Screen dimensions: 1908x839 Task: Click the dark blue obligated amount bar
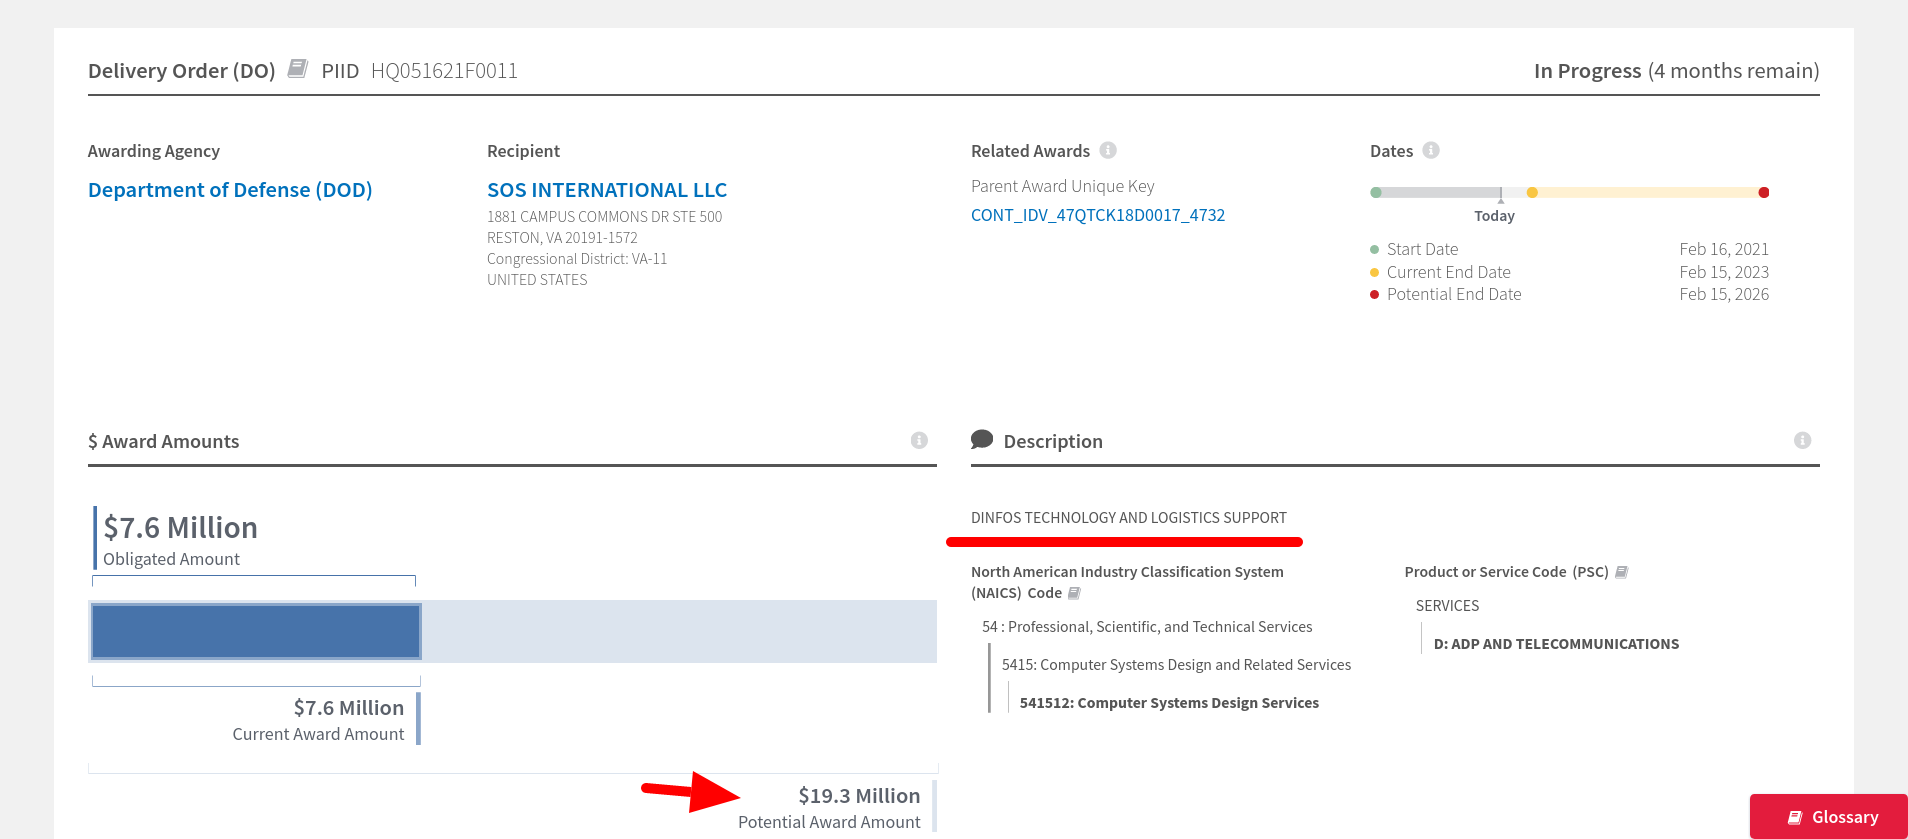256,631
